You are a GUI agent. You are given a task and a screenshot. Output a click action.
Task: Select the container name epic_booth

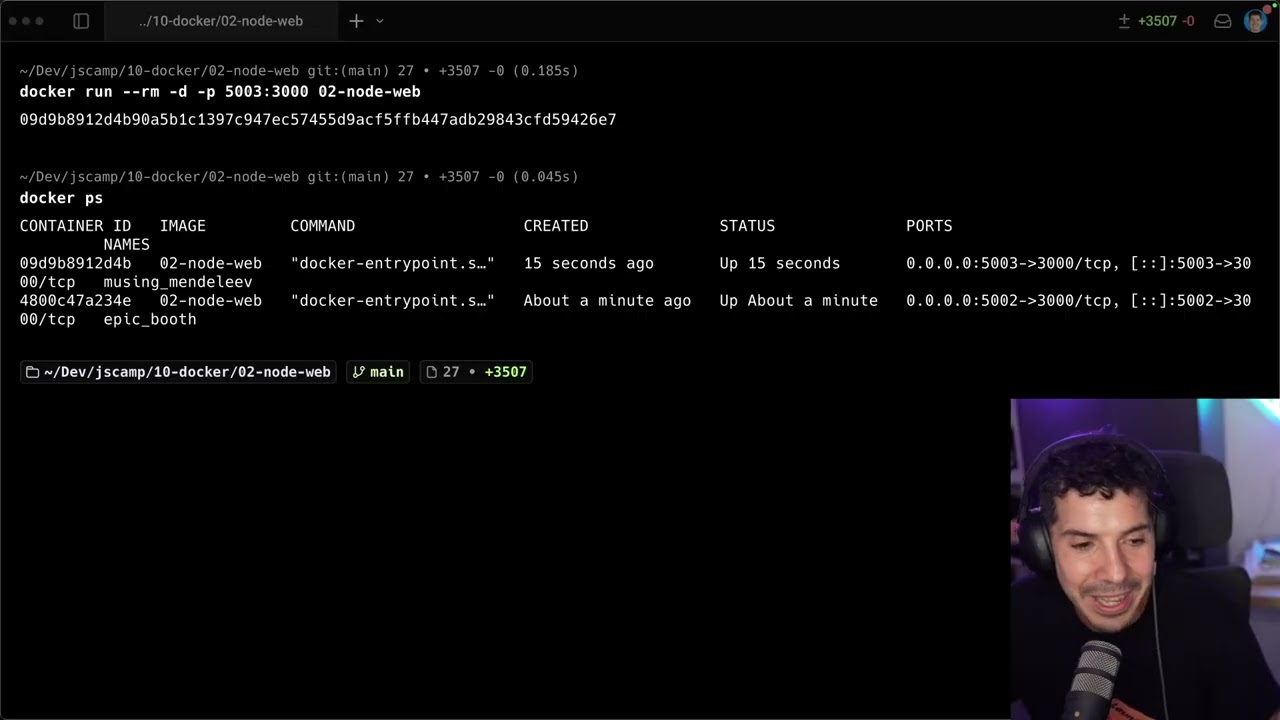point(150,320)
